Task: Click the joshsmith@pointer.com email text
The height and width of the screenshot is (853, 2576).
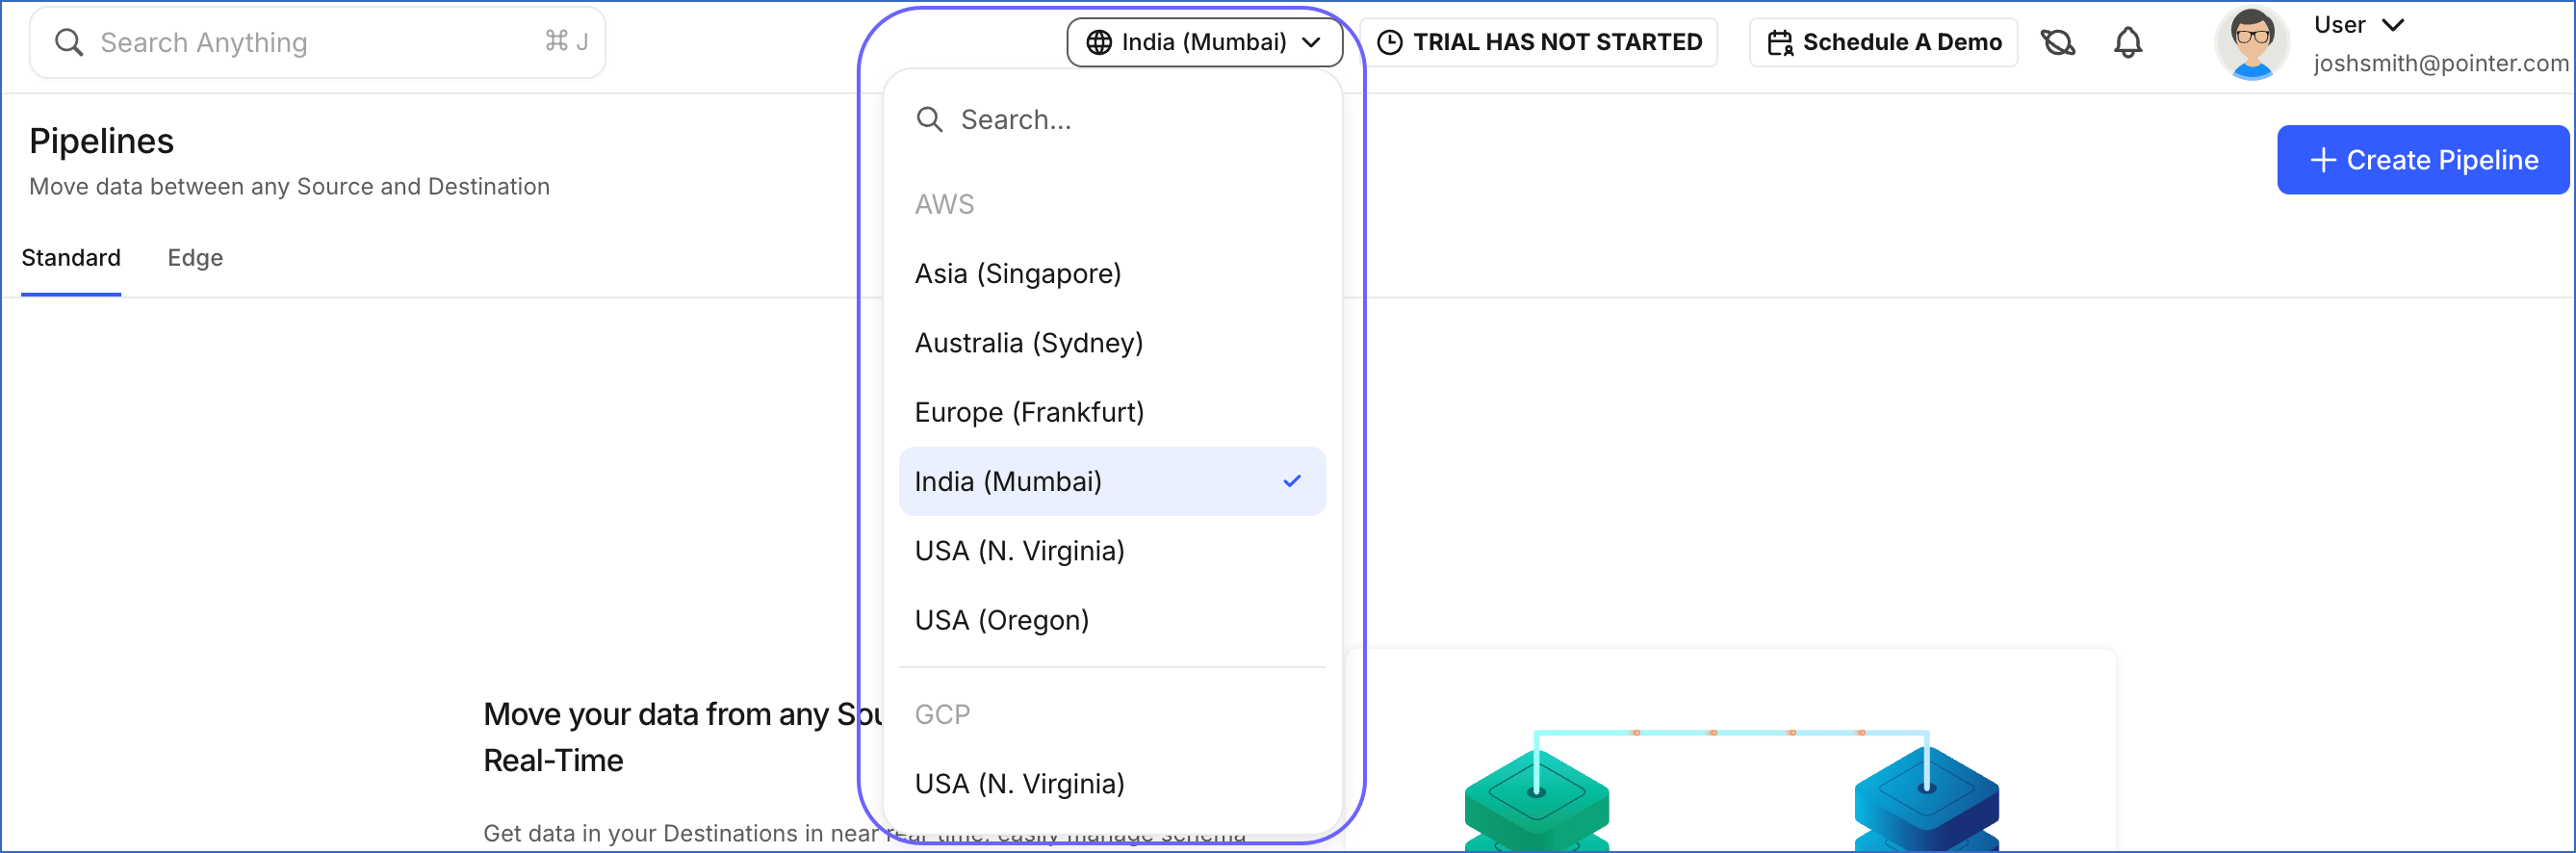Action: (x=2441, y=63)
